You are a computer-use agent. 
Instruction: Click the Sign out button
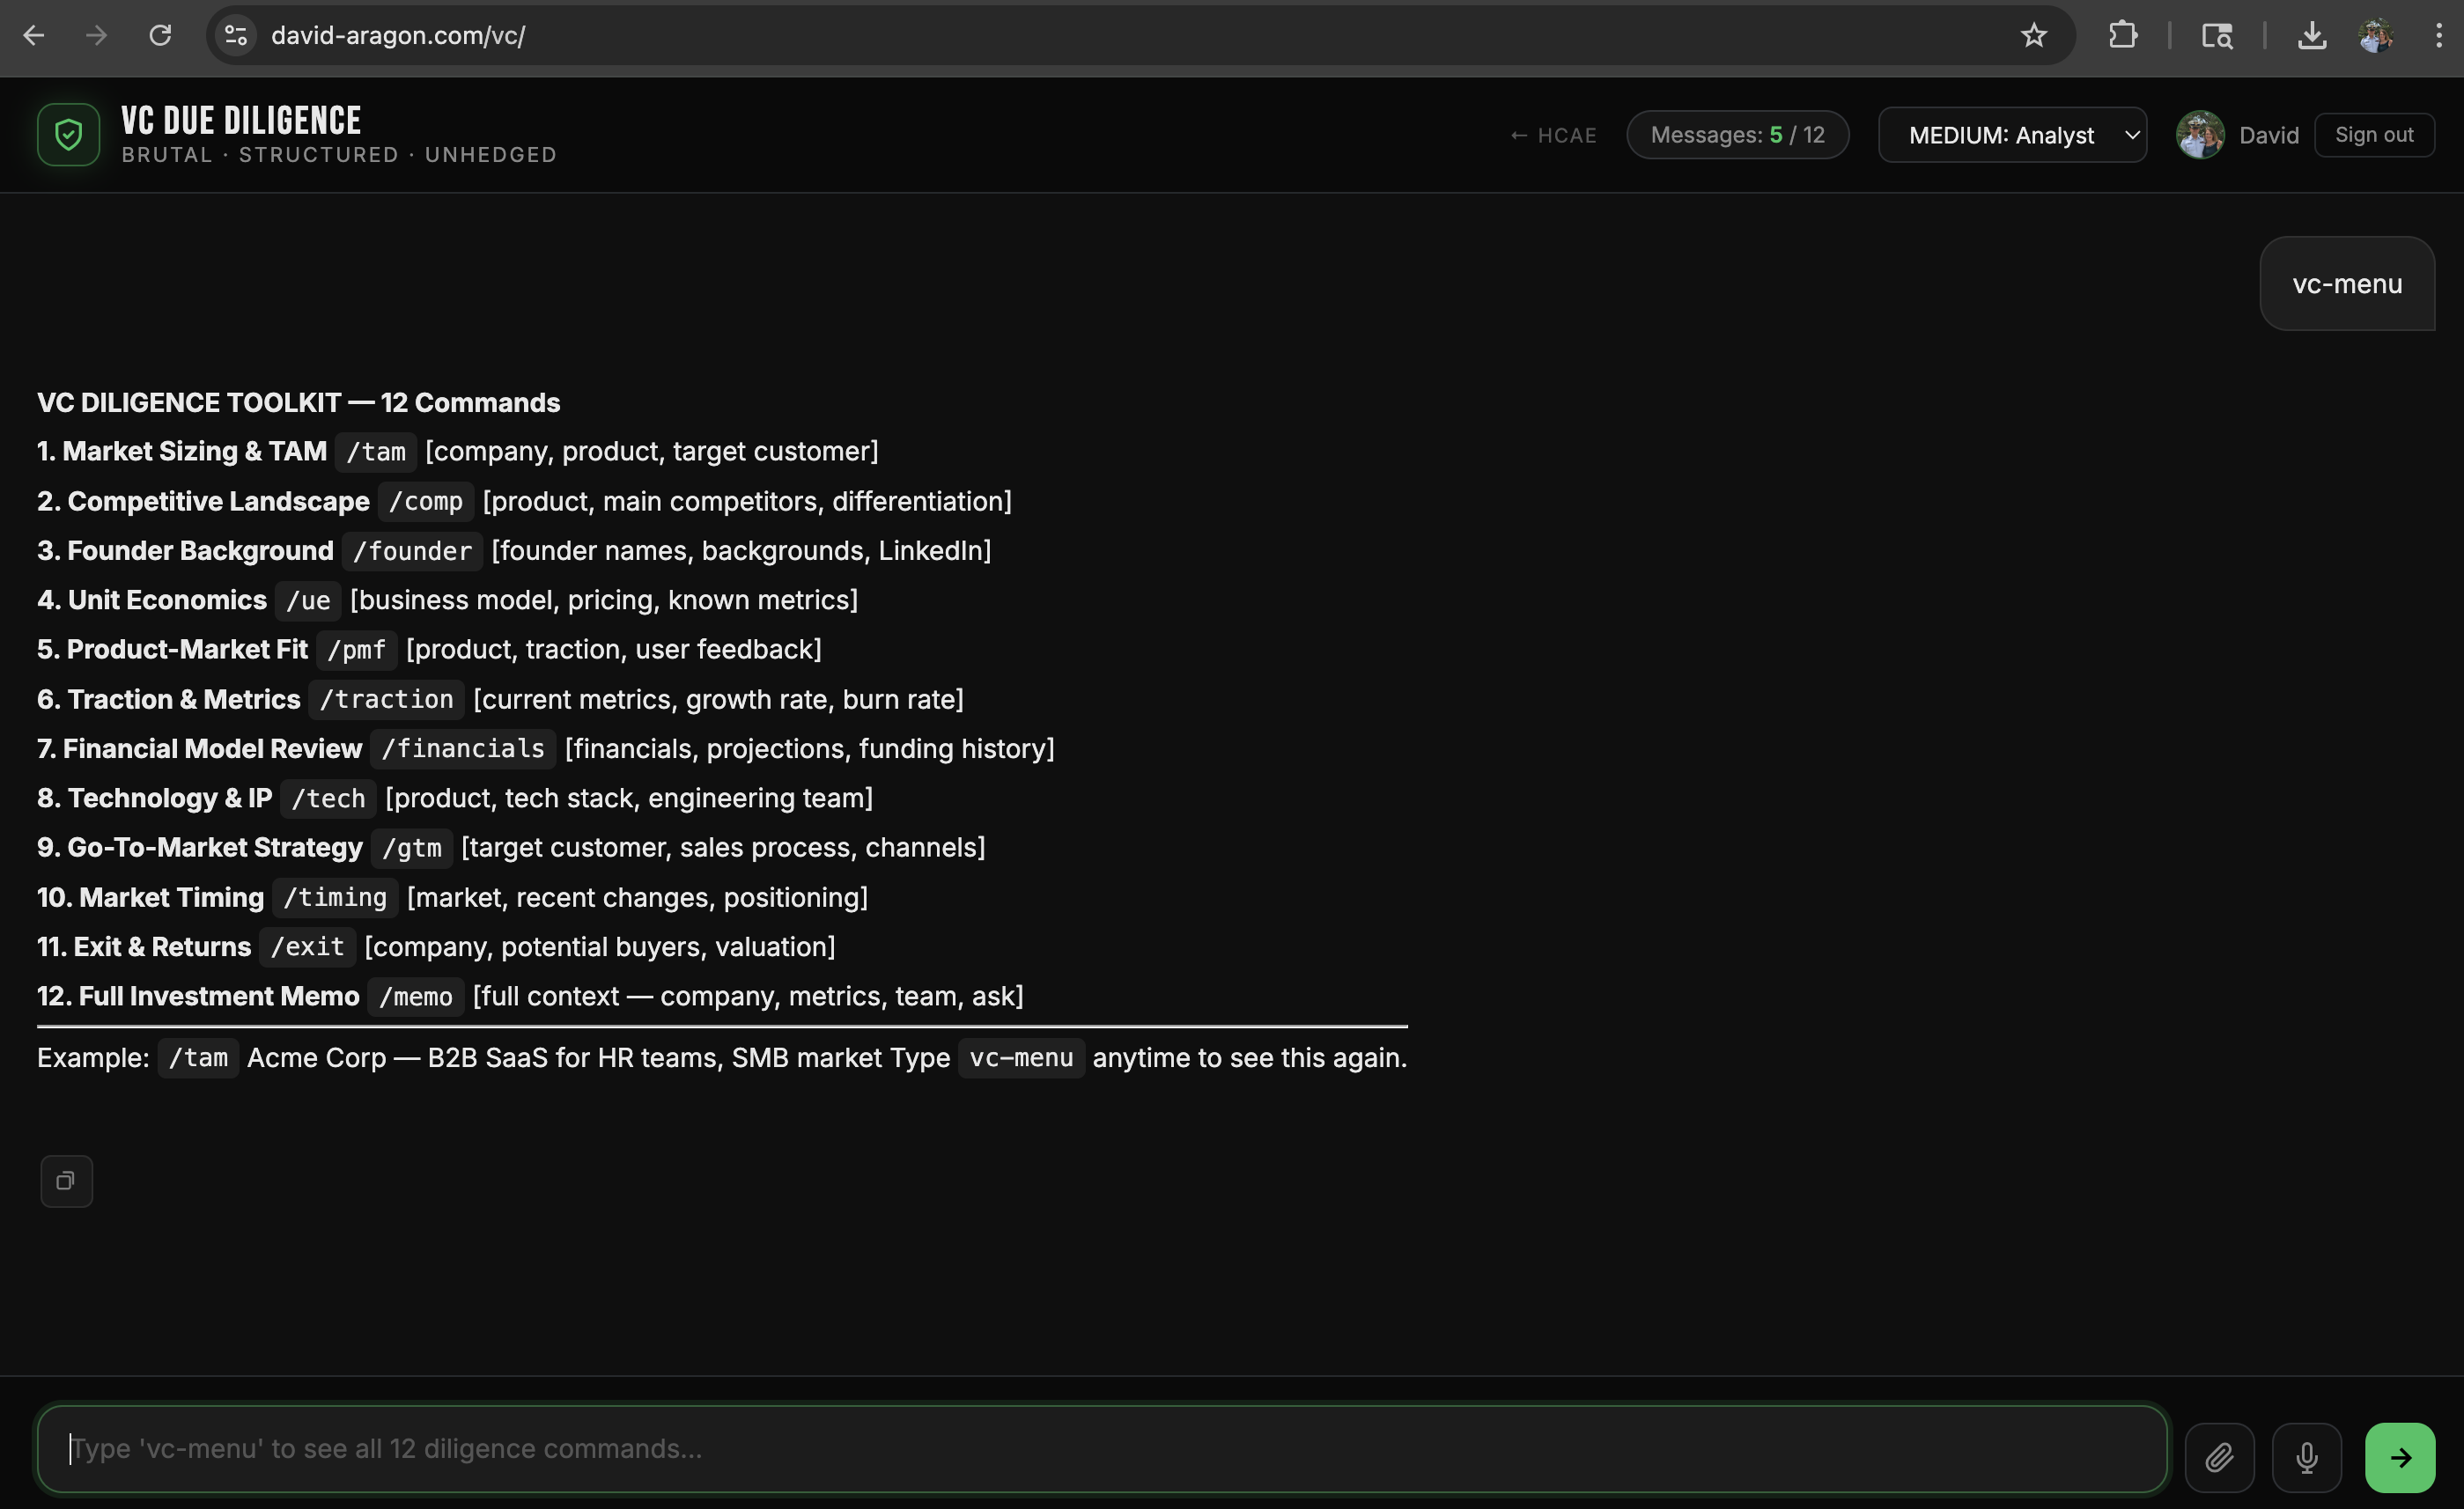[2375, 134]
